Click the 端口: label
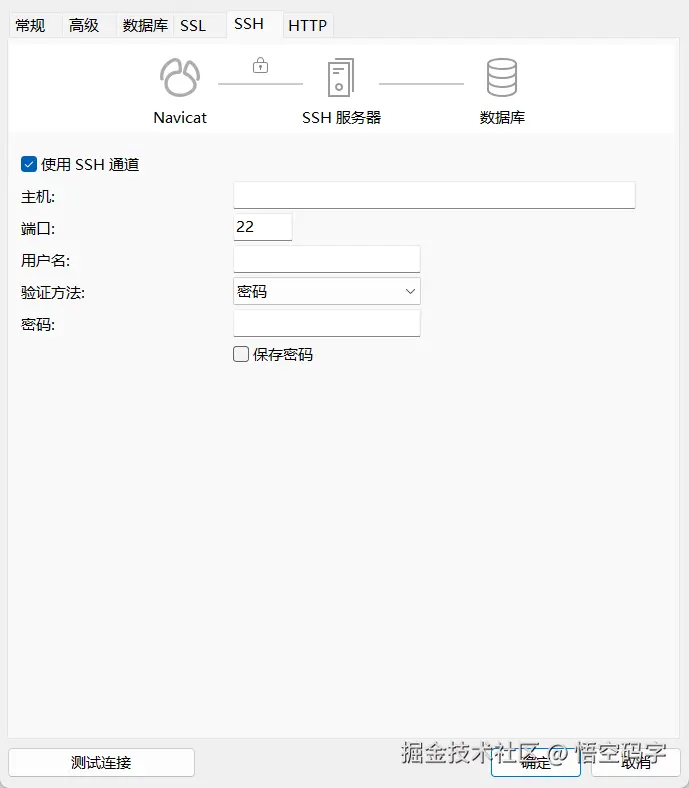 tap(38, 229)
